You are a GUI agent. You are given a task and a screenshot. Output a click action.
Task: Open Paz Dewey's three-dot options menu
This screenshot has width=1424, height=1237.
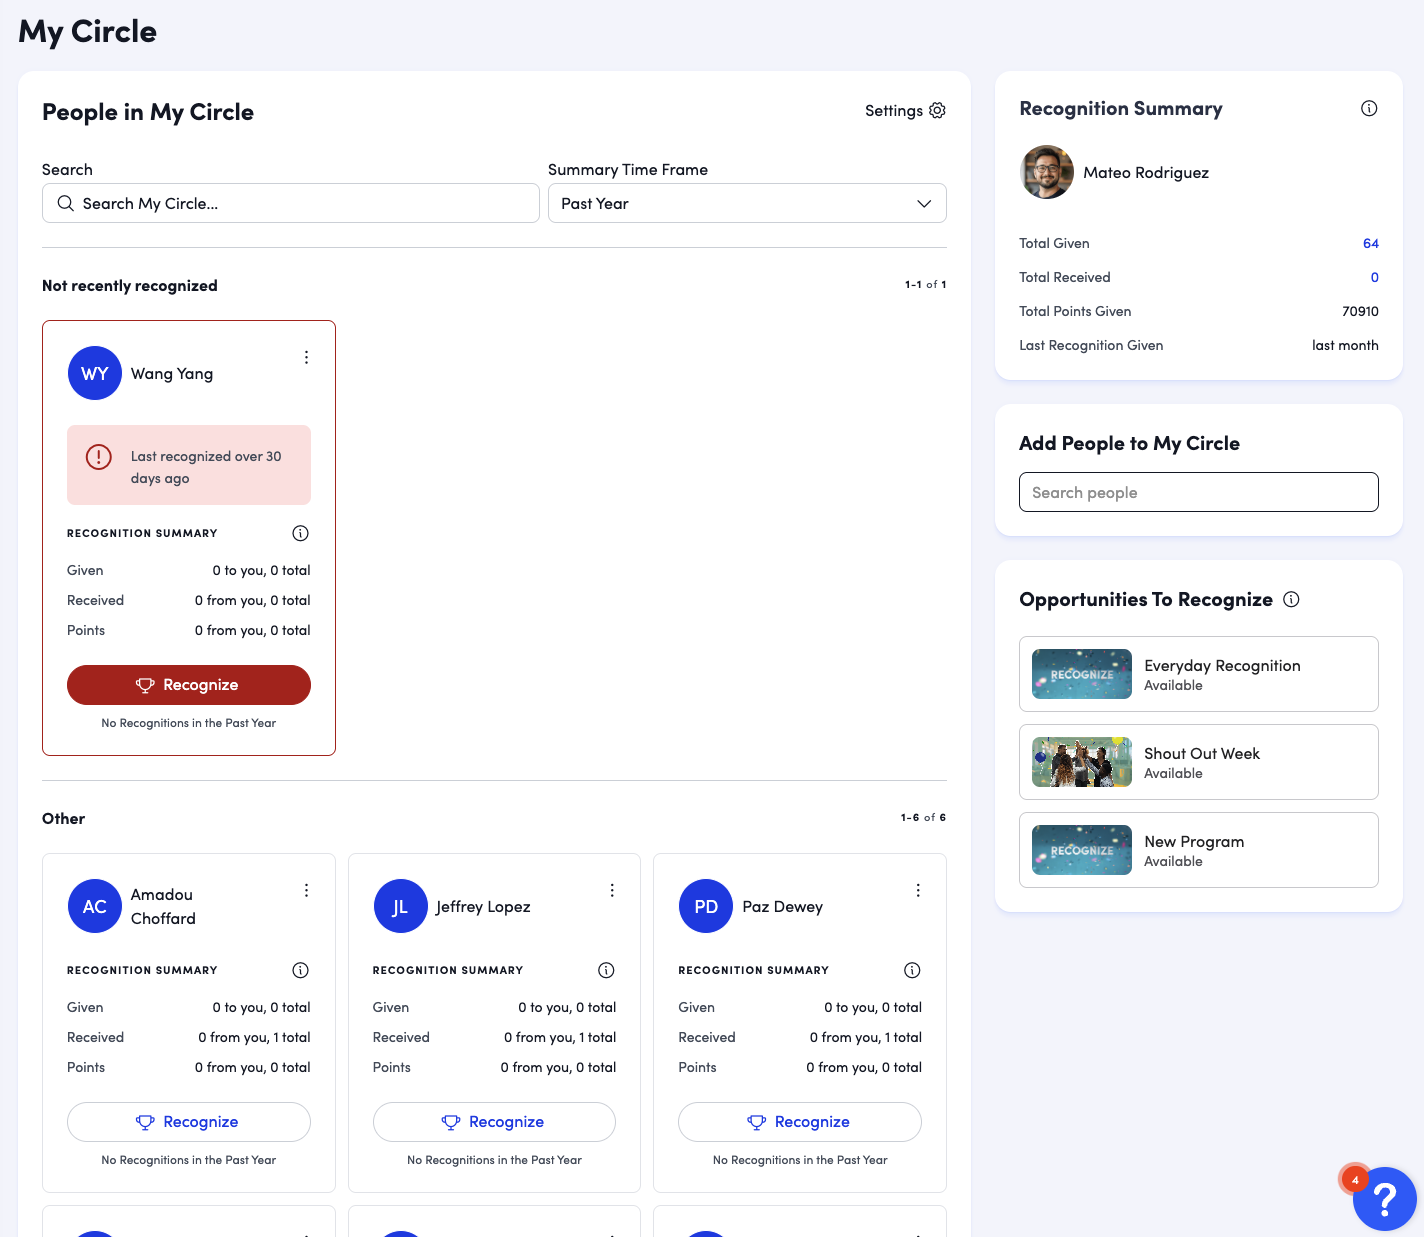click(x=918, y=891)
